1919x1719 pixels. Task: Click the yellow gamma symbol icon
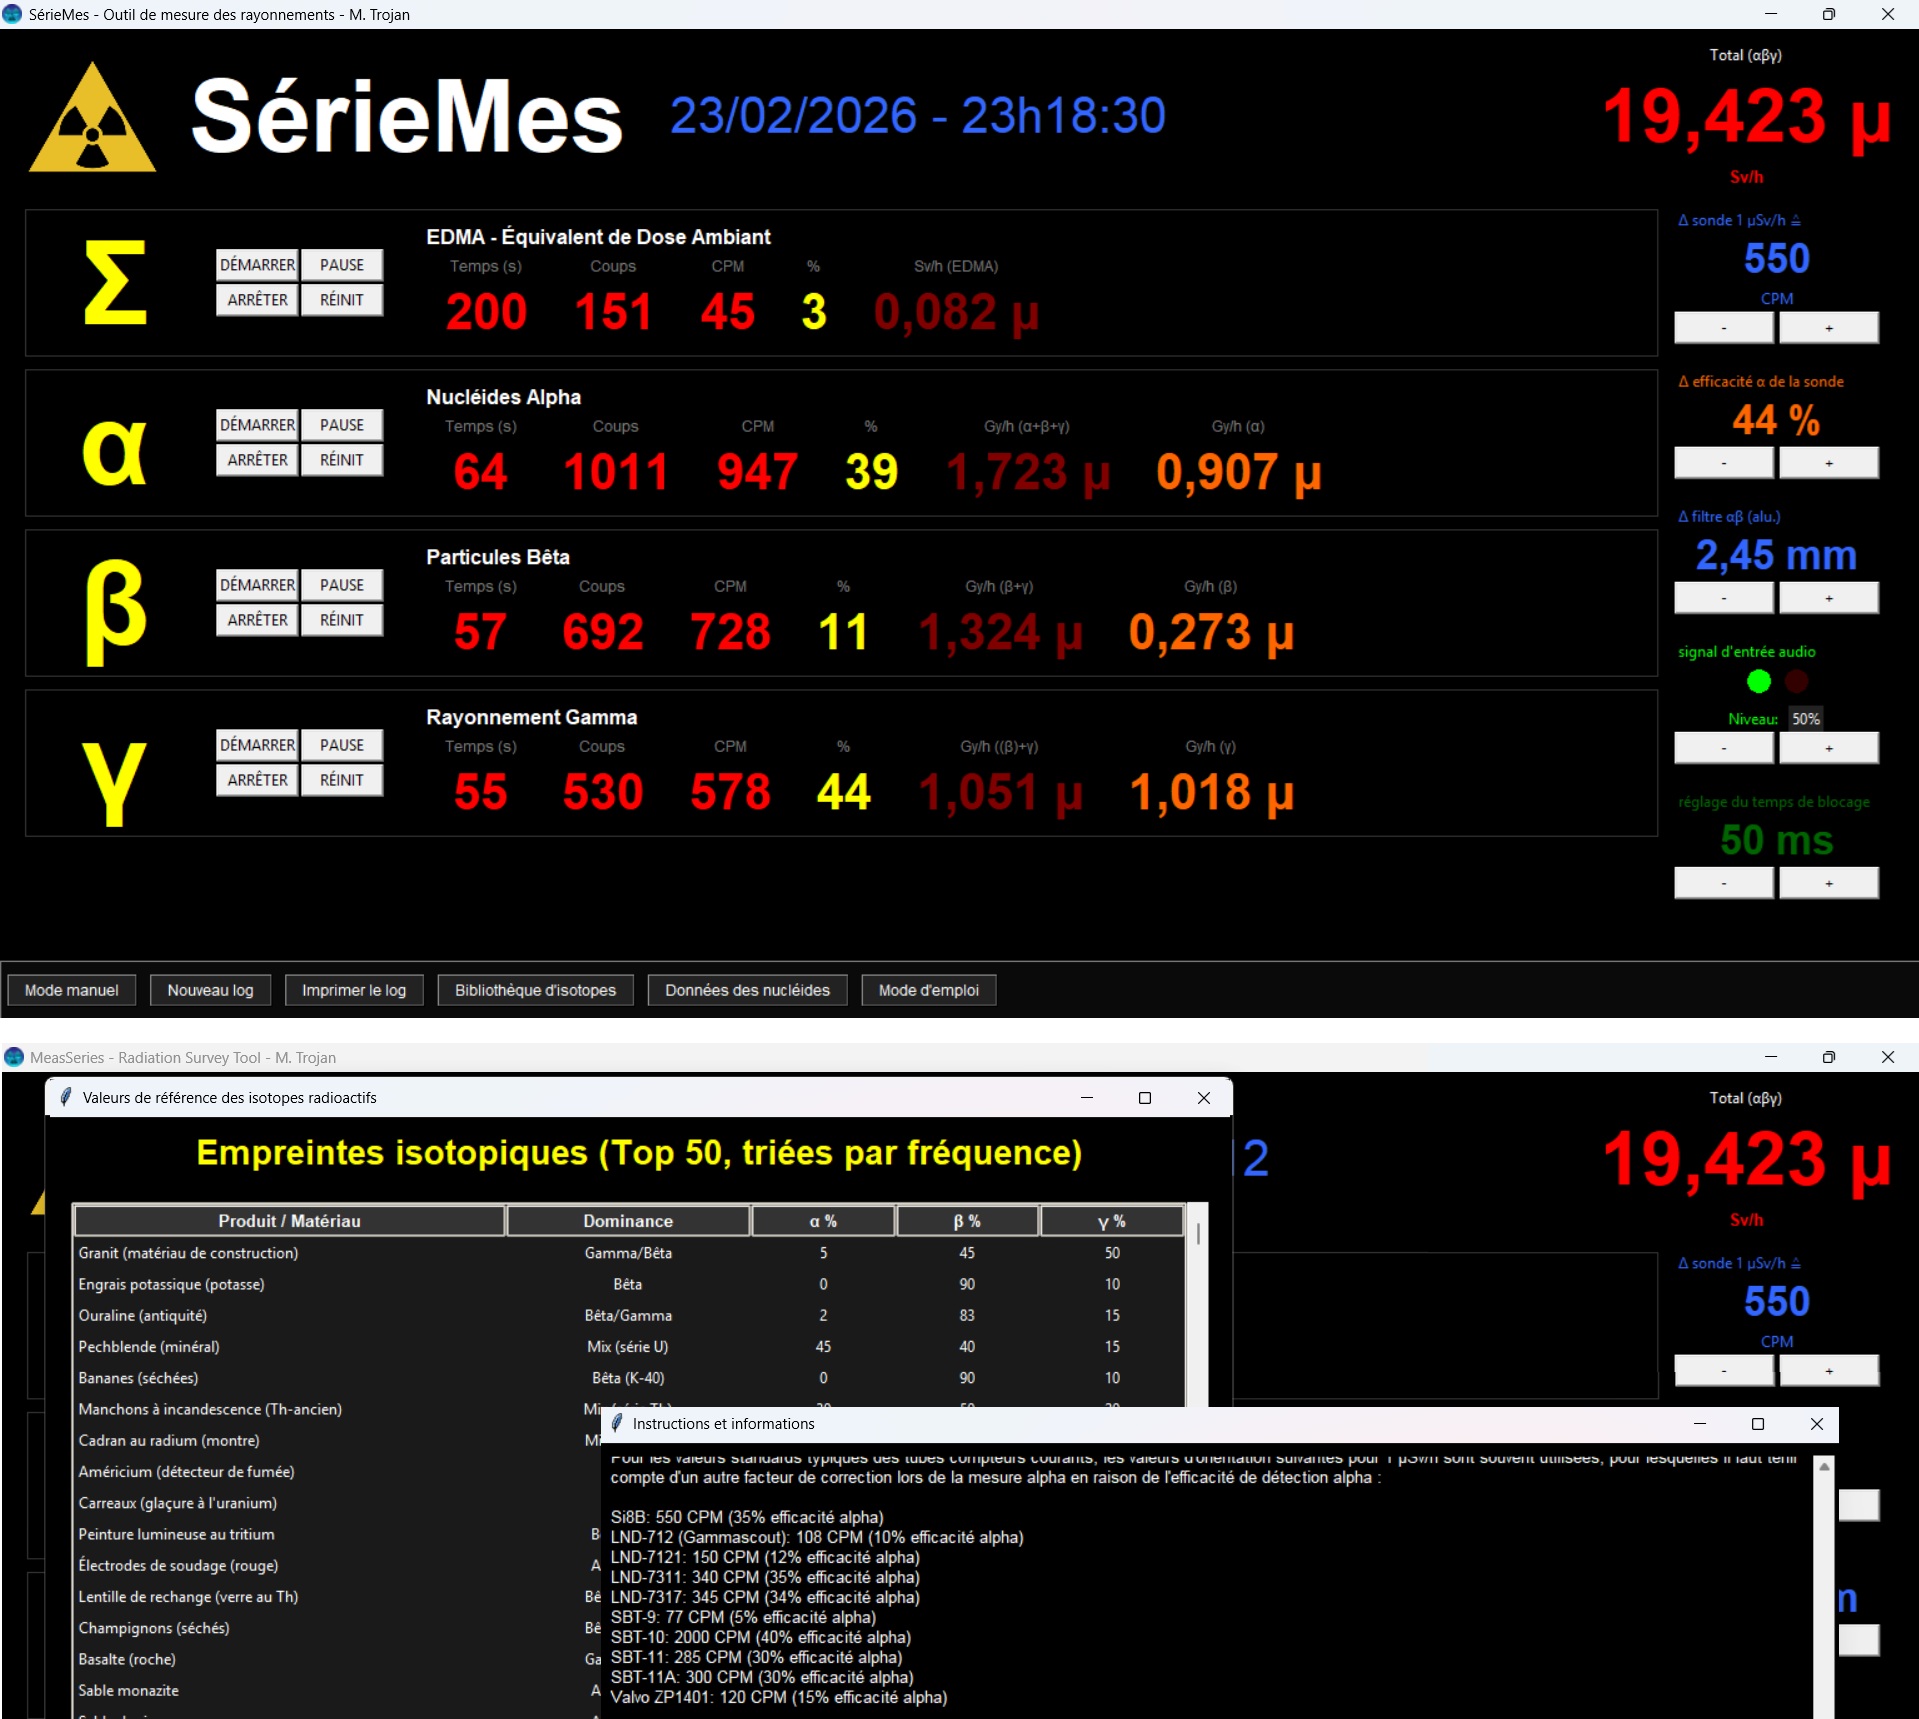pyautogui.click(x=114, y=782)
